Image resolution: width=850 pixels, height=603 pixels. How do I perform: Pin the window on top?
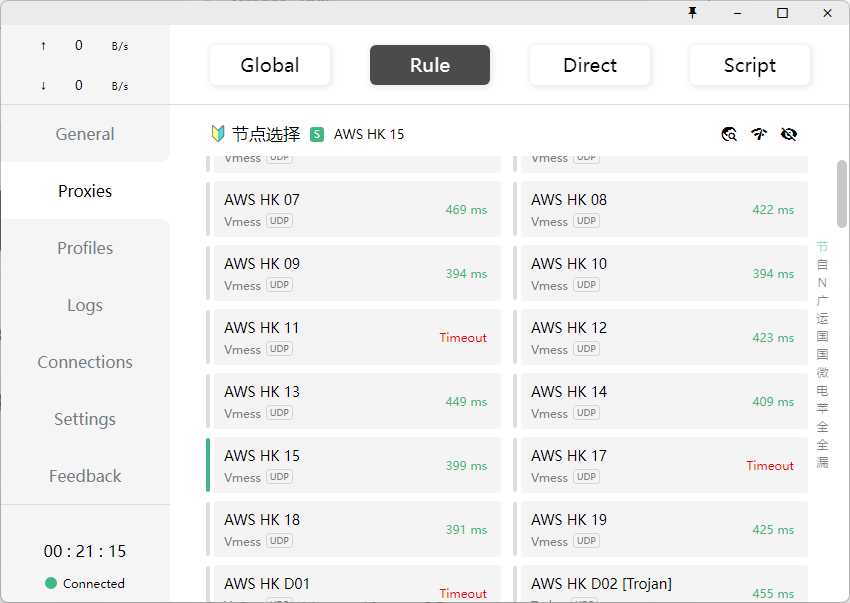pyautogui.click(x=692, y=12)
